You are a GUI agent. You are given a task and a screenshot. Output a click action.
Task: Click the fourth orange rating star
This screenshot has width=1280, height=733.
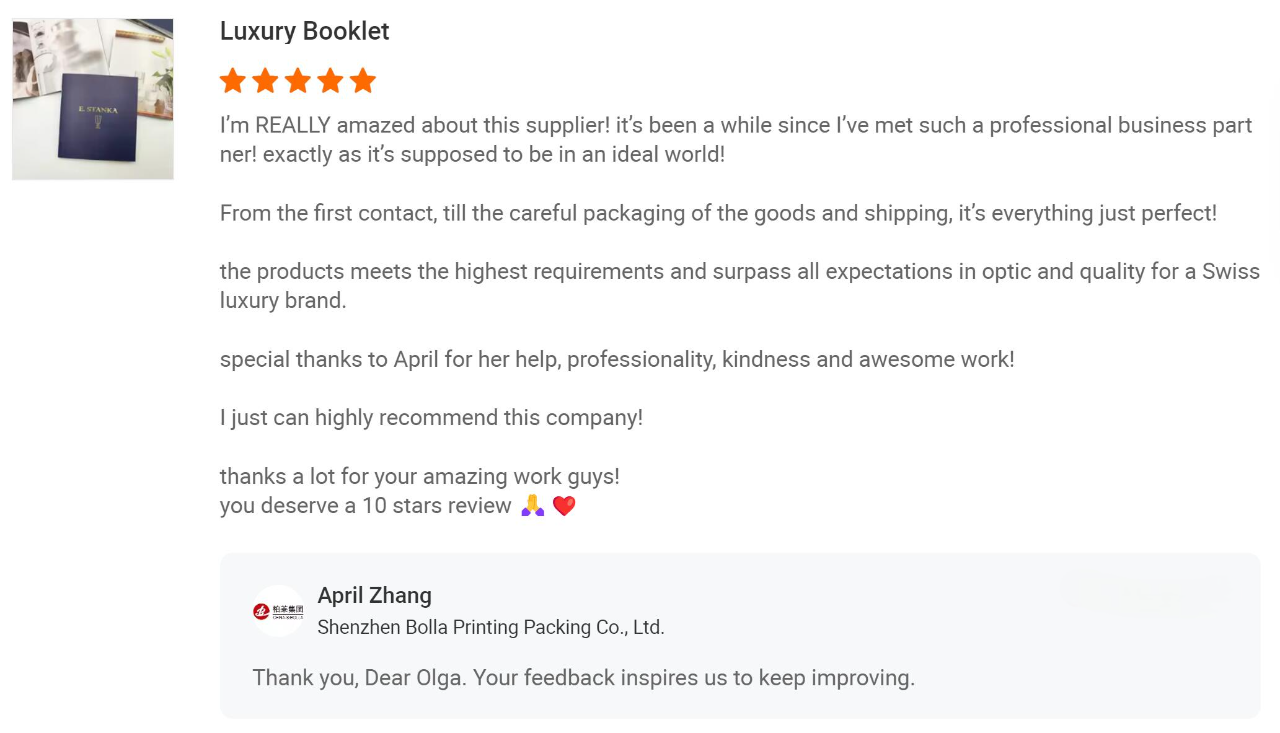(330, 81)
